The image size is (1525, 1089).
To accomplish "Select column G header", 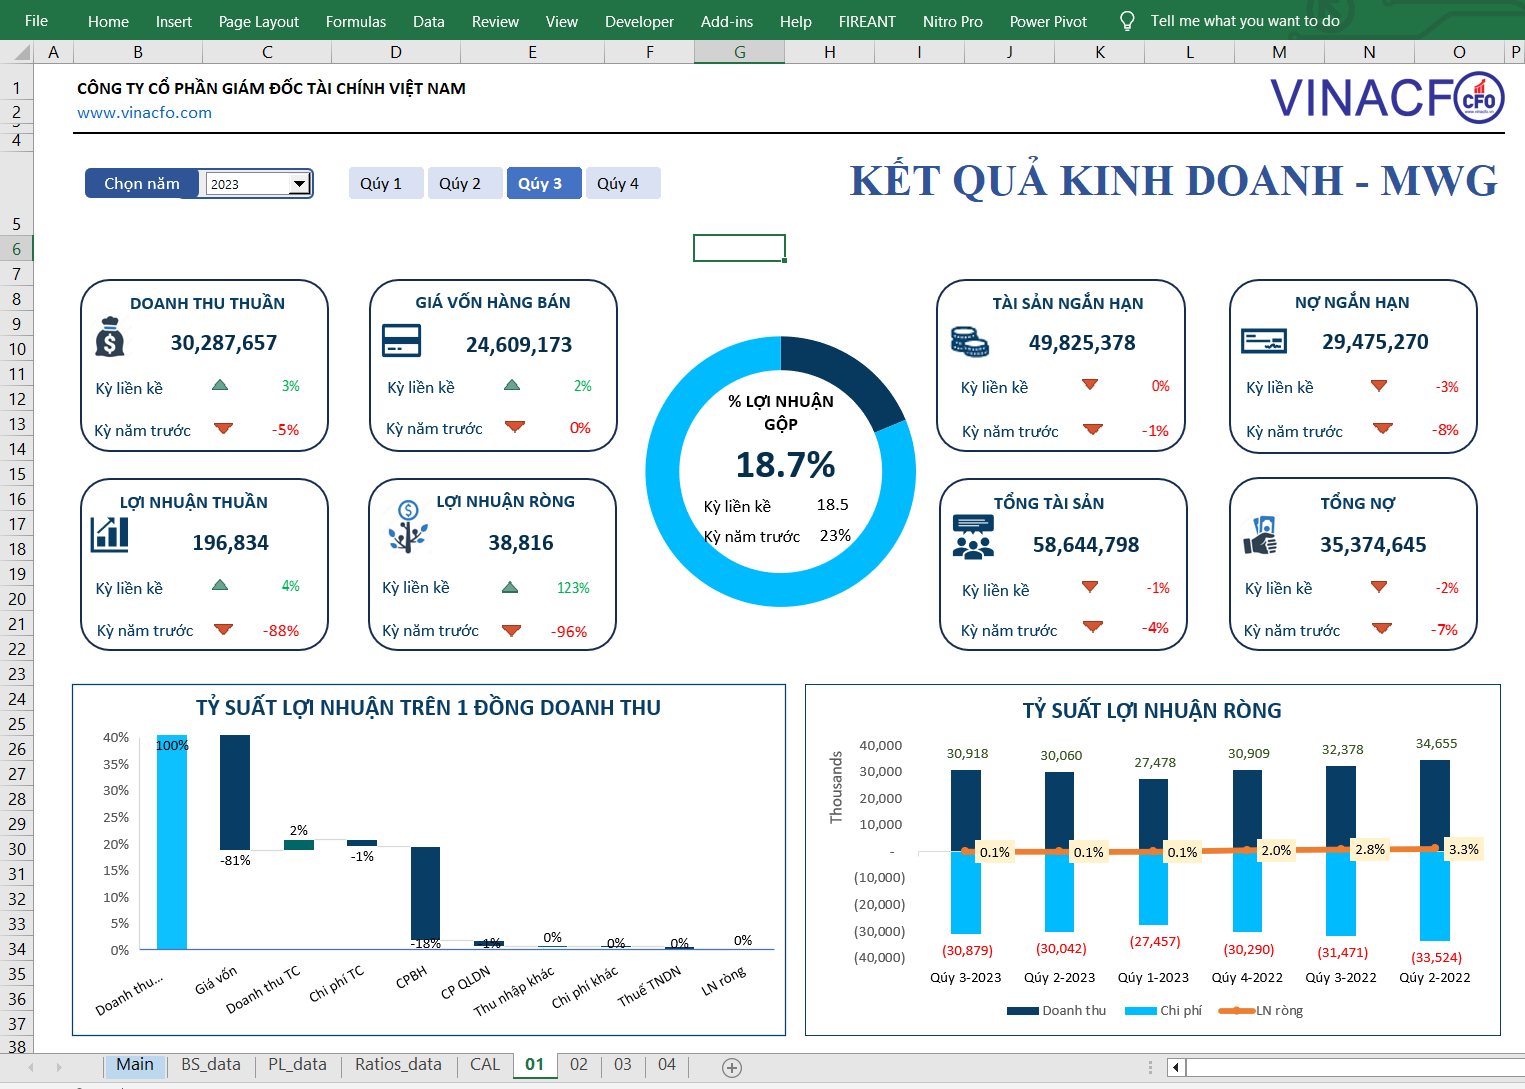I will tap(740, 52).
